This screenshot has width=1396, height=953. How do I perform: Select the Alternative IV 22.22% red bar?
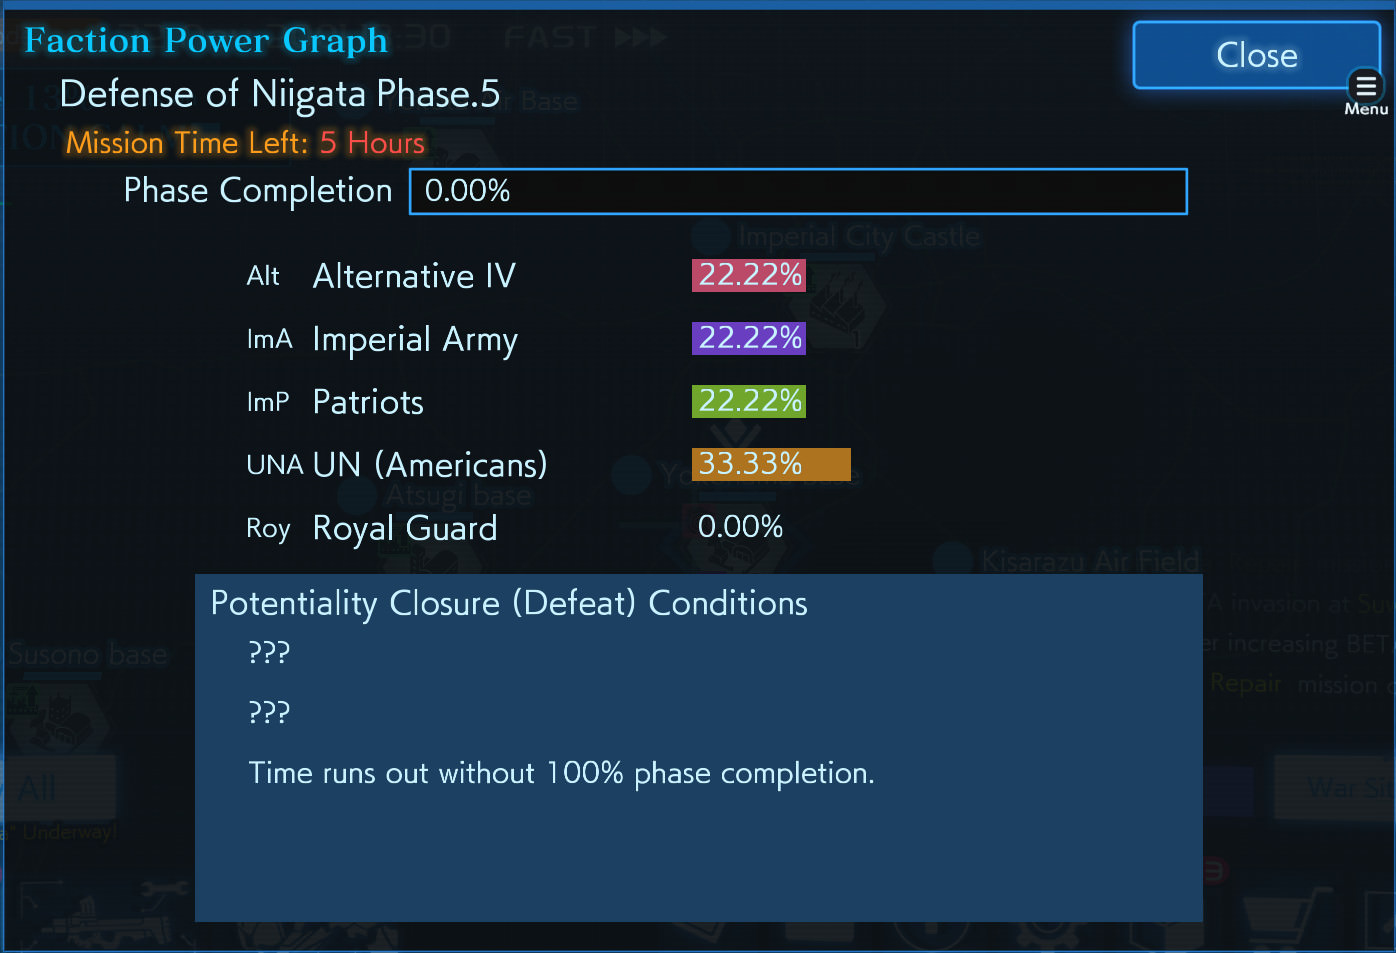[749, 275]
